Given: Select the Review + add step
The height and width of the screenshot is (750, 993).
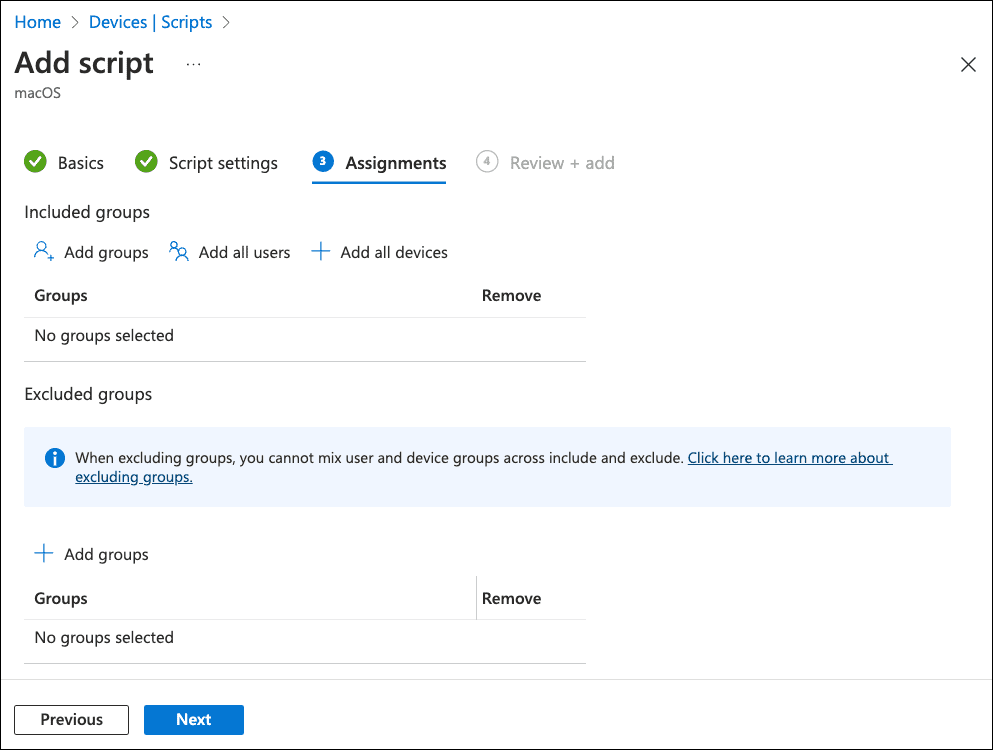Looking at the screenshot, I should (562, 162).
